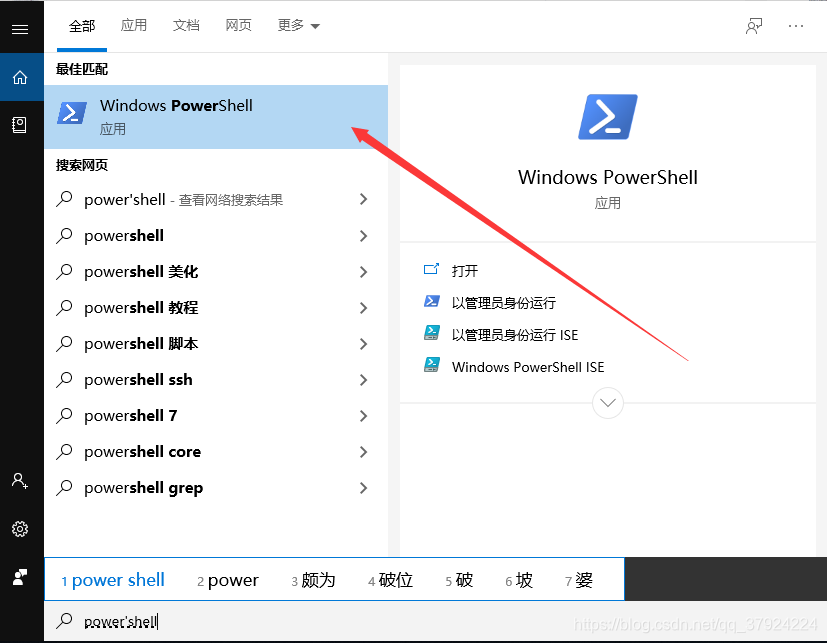Open the notebook icon in the sidebar
This screenshot has height=643, width=827.
pyautogui.click(x=20, y=125)
